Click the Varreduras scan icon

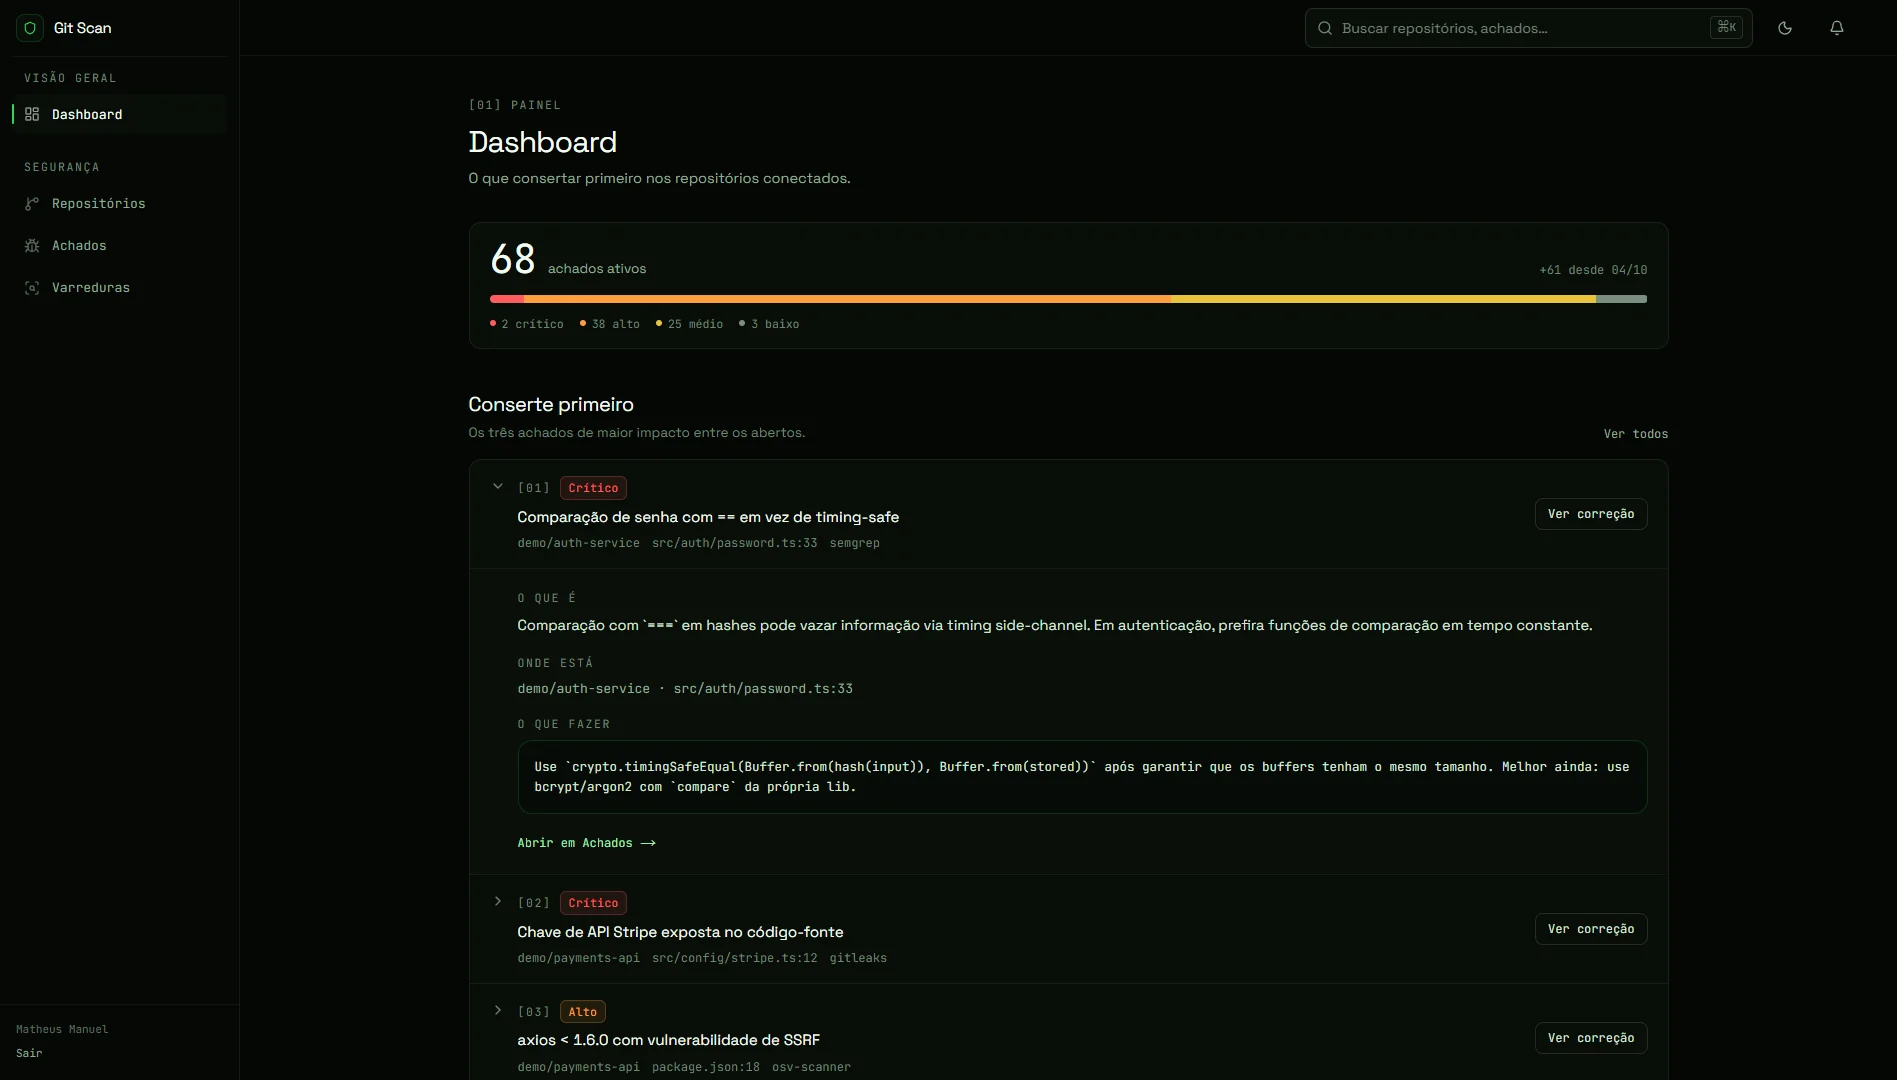[x=32, y=287]
